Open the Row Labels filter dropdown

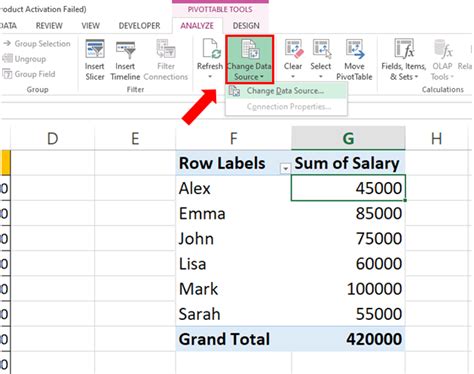tap(285, 169)
